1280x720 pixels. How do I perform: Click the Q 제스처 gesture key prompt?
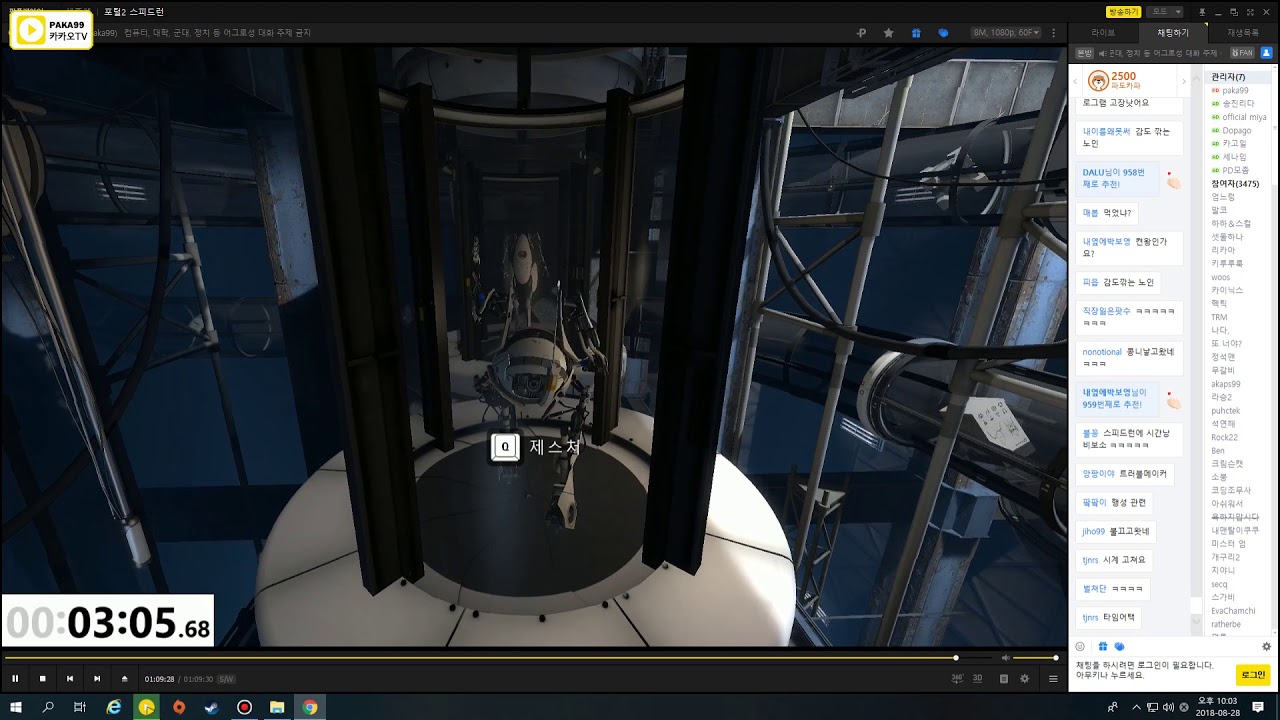535,447
